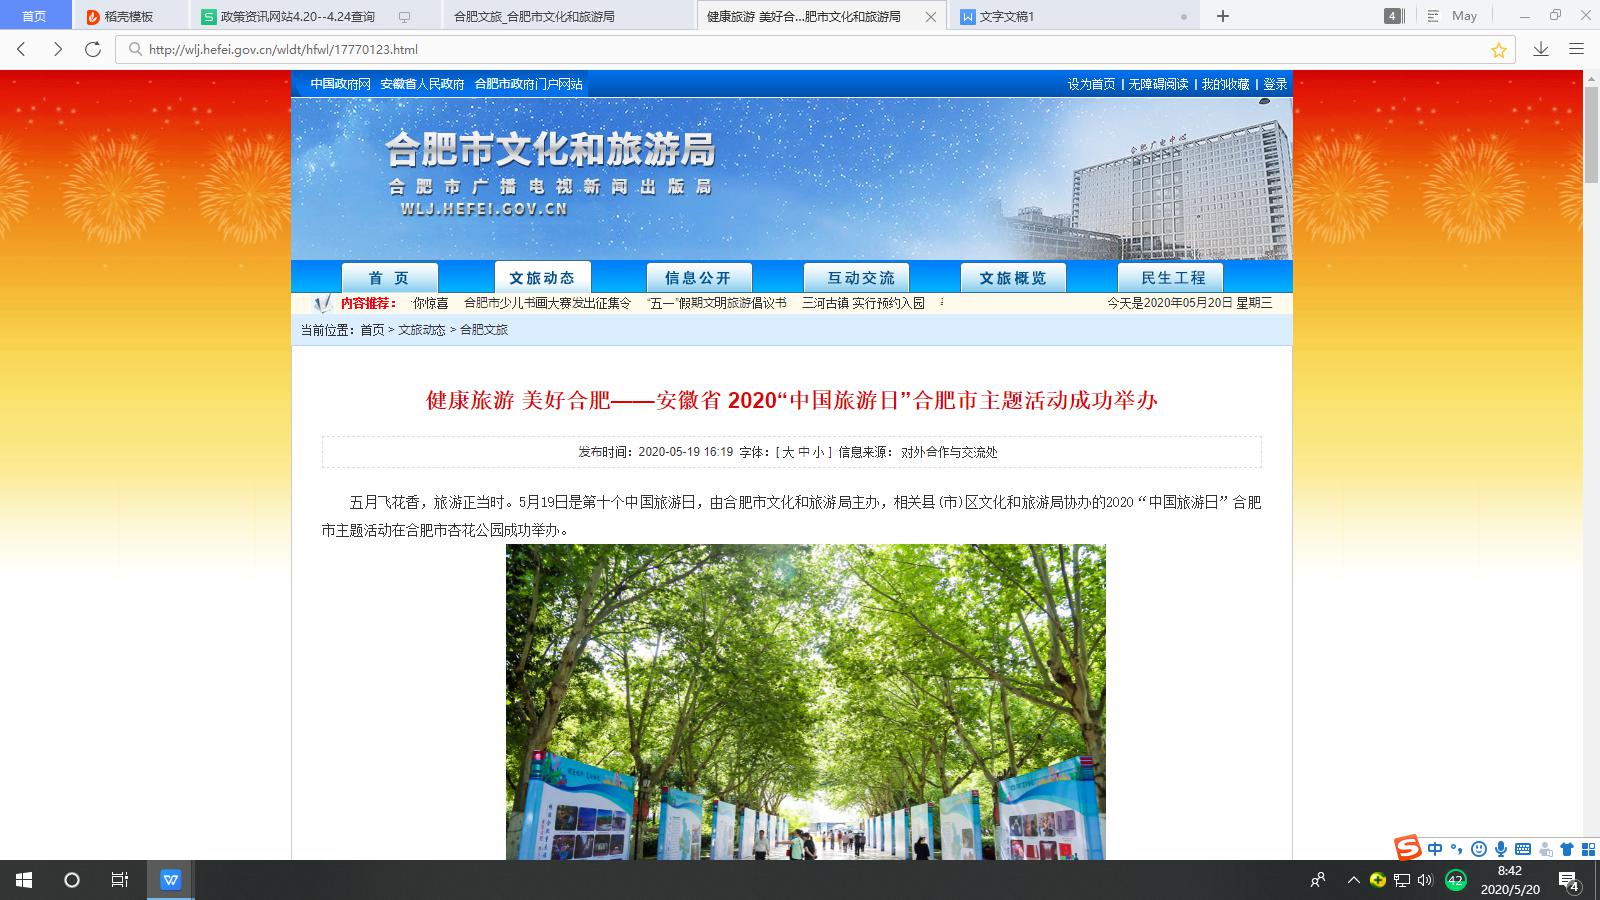Open the downloads icon in the toolbar
The image size is (1600, 900).
tap(1541, 49)
